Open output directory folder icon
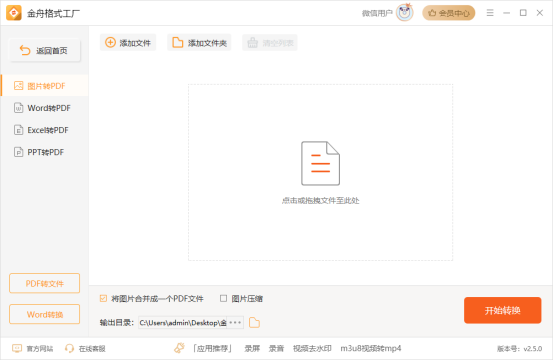 254,323
